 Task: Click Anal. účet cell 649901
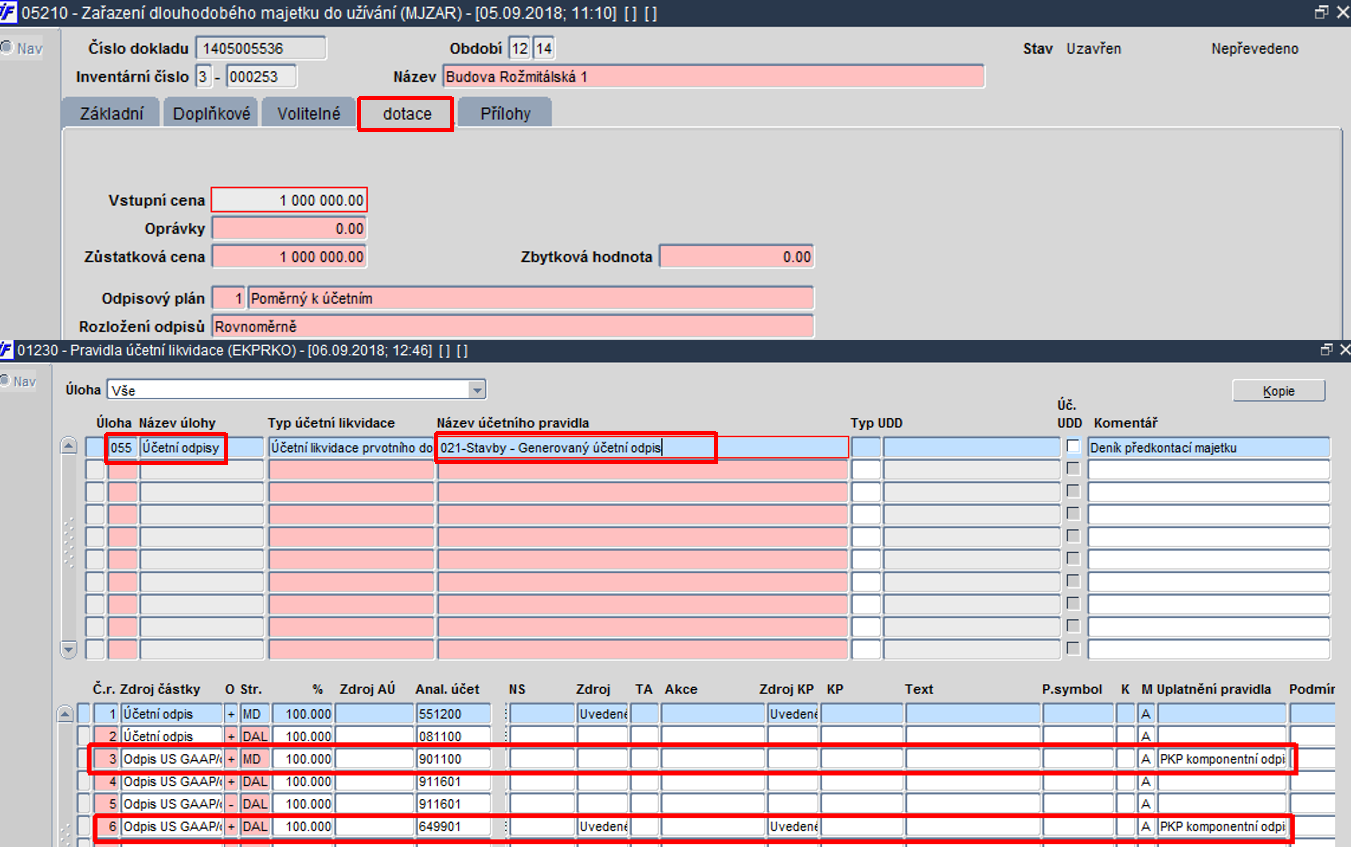pos(453,826)
